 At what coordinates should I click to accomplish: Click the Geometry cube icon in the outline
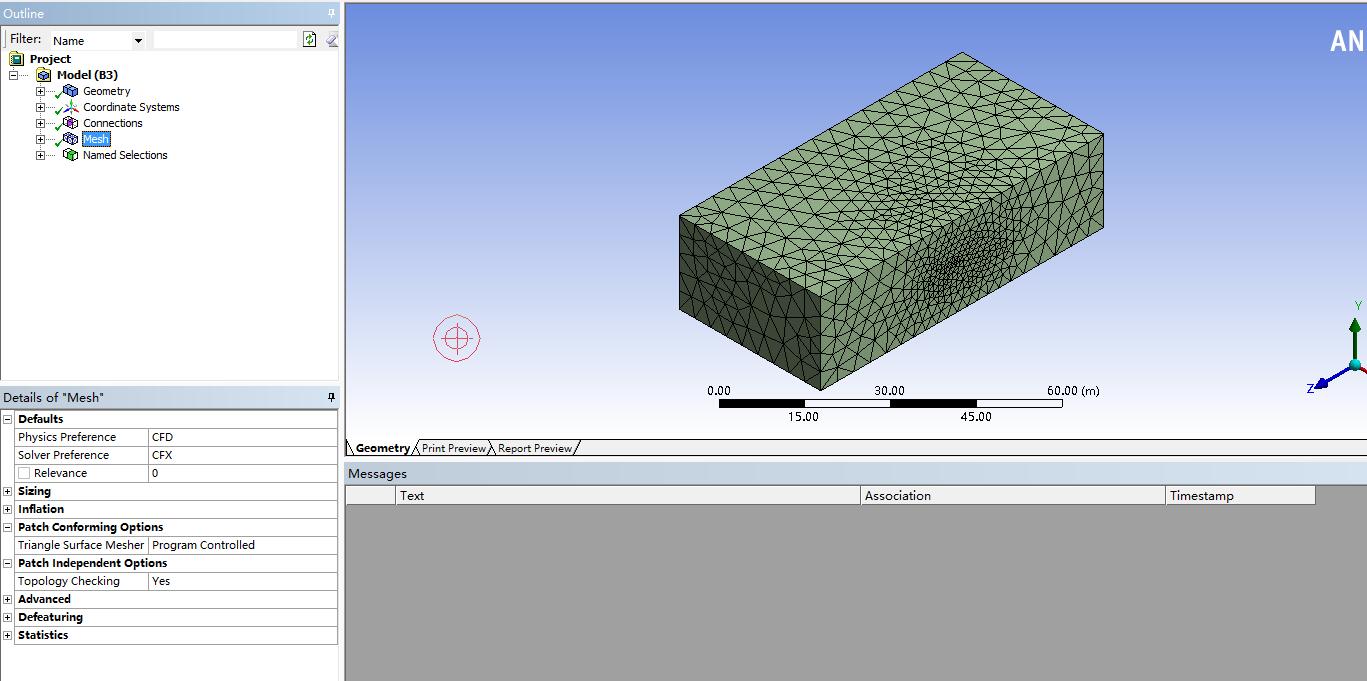pos(70,91)
